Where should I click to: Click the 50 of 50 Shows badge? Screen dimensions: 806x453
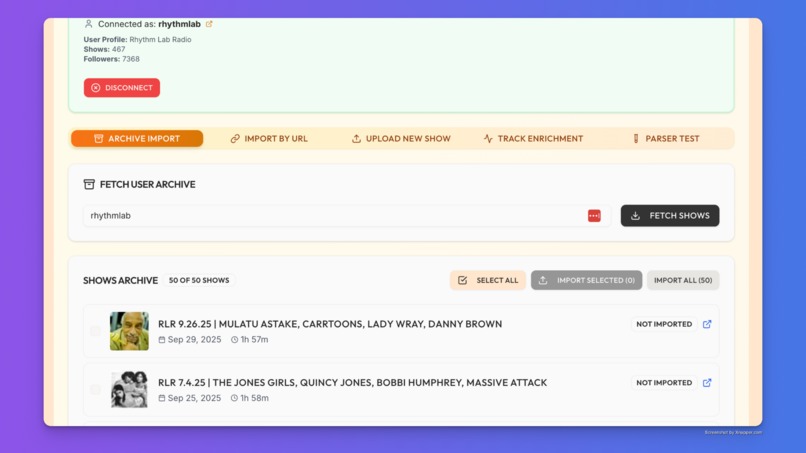[x=199, y=281]
